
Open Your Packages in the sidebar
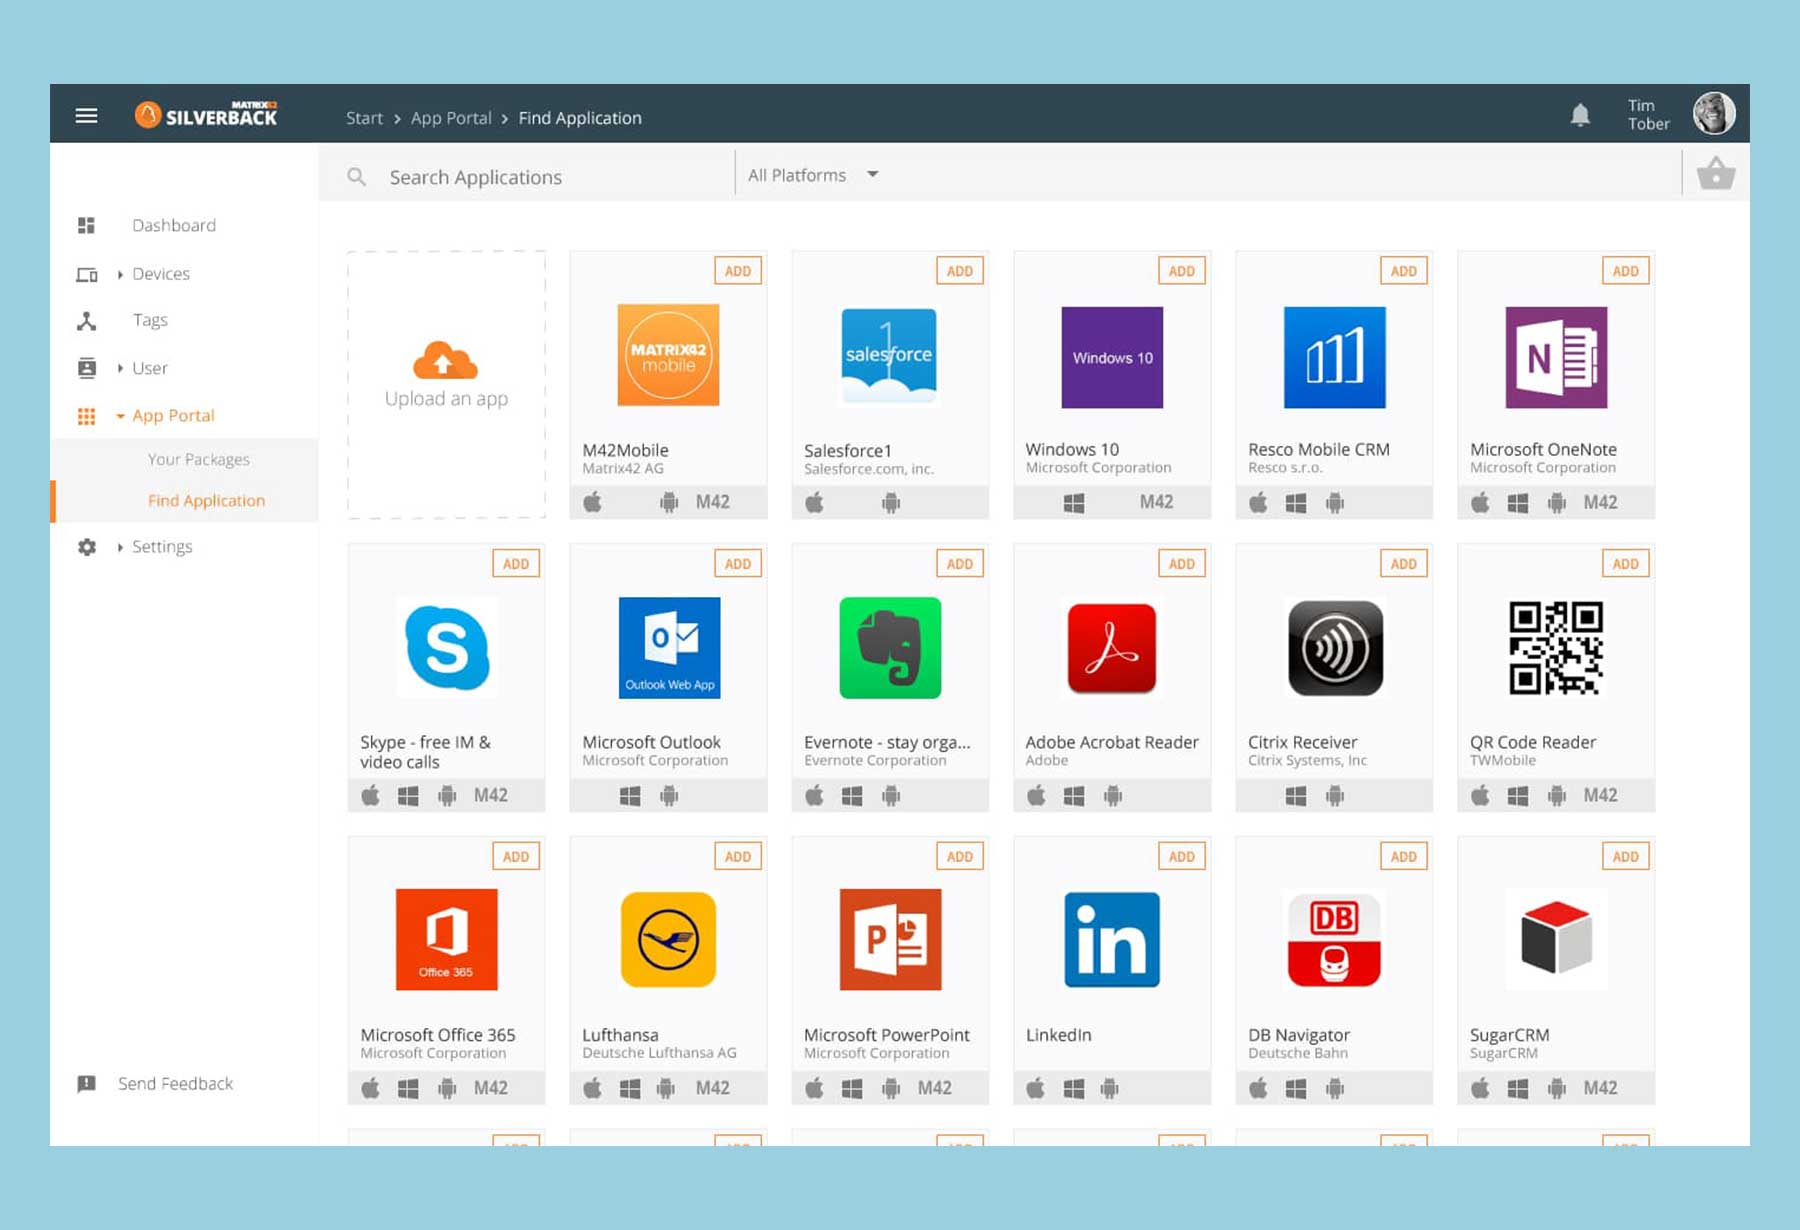pos(198,460)
